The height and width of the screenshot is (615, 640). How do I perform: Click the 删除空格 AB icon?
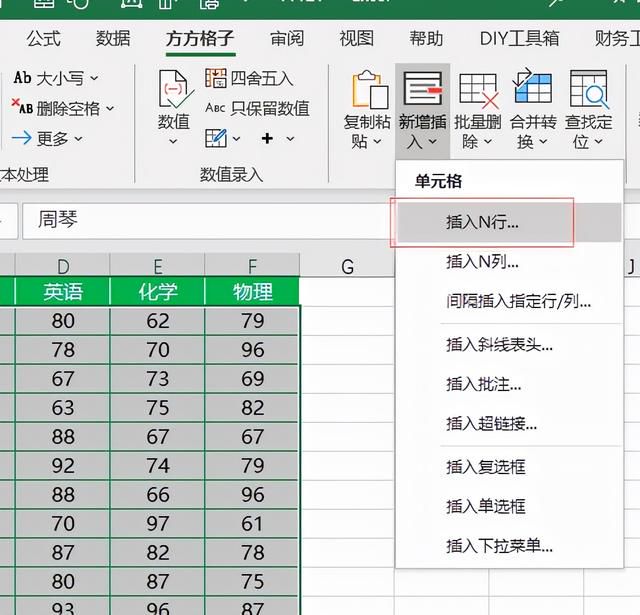click(22, 107)
